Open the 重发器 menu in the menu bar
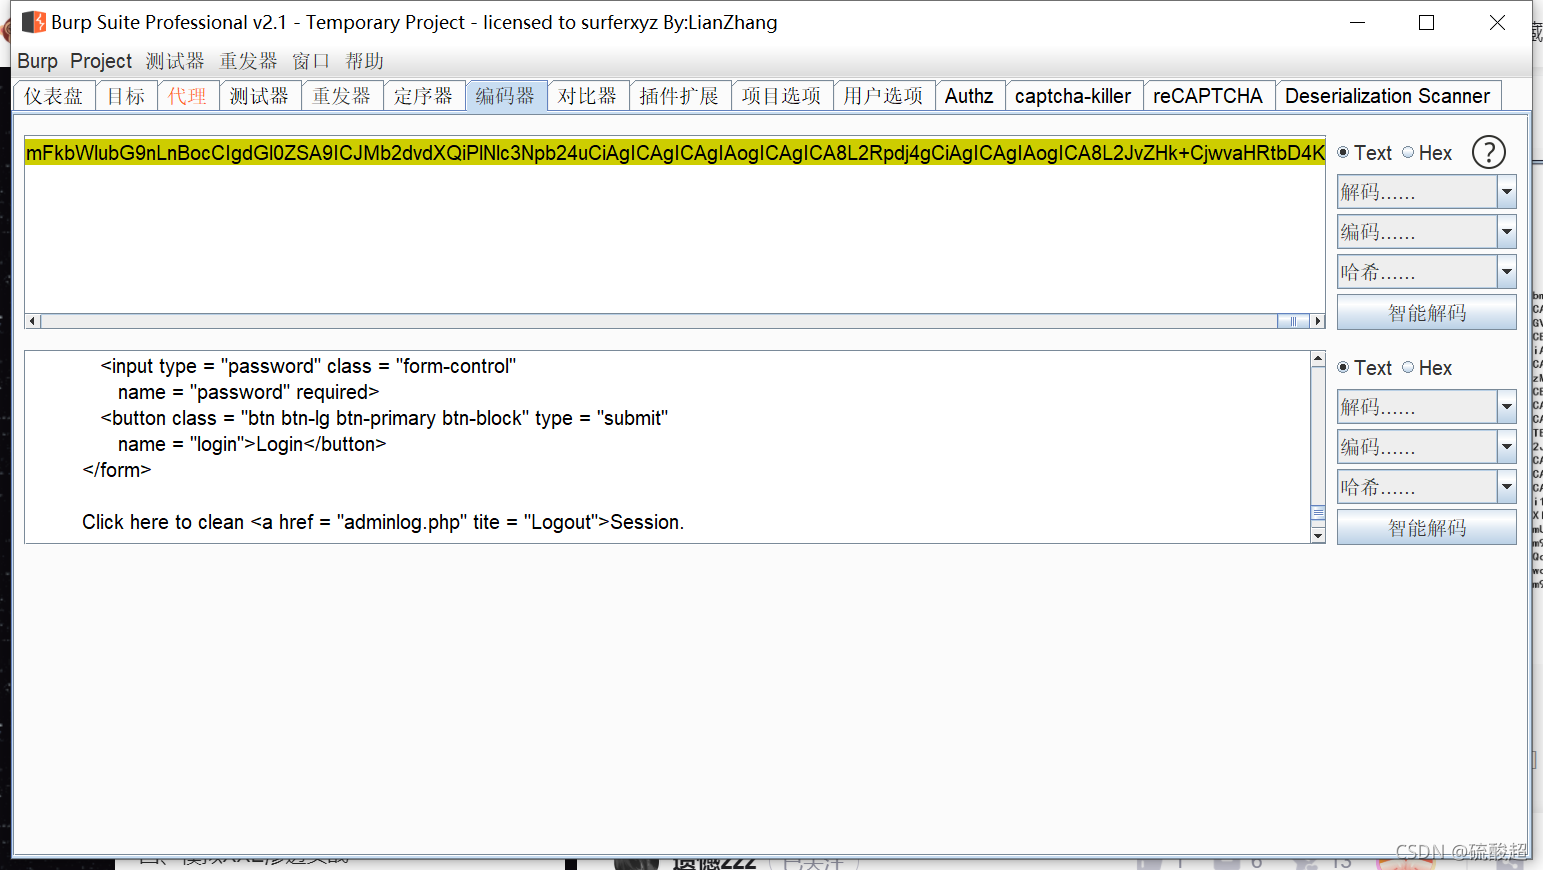 pos(249,61)
